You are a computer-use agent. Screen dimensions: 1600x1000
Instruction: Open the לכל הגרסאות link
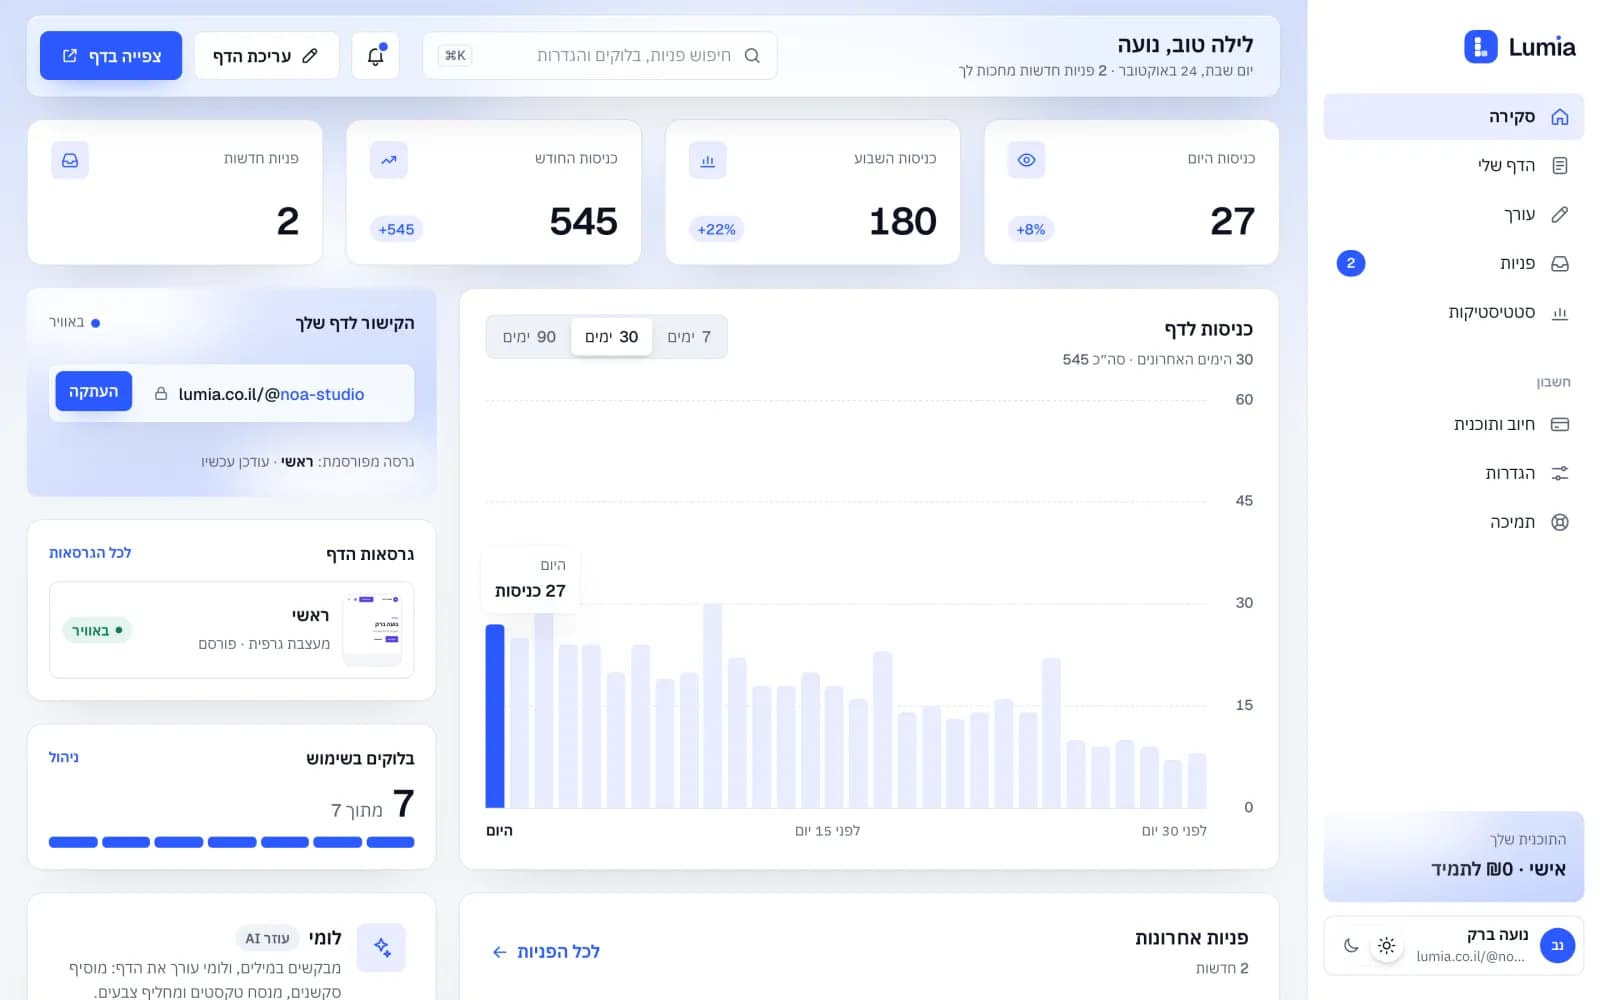pos(90,553)
